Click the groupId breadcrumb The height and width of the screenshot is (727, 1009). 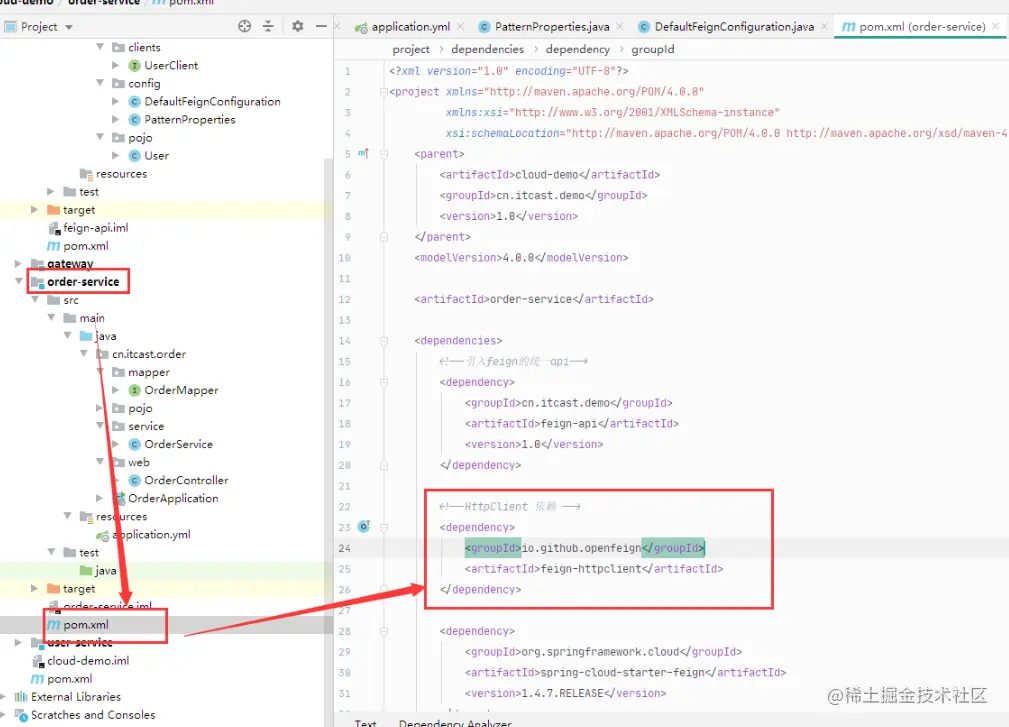(x=653, y=50)
